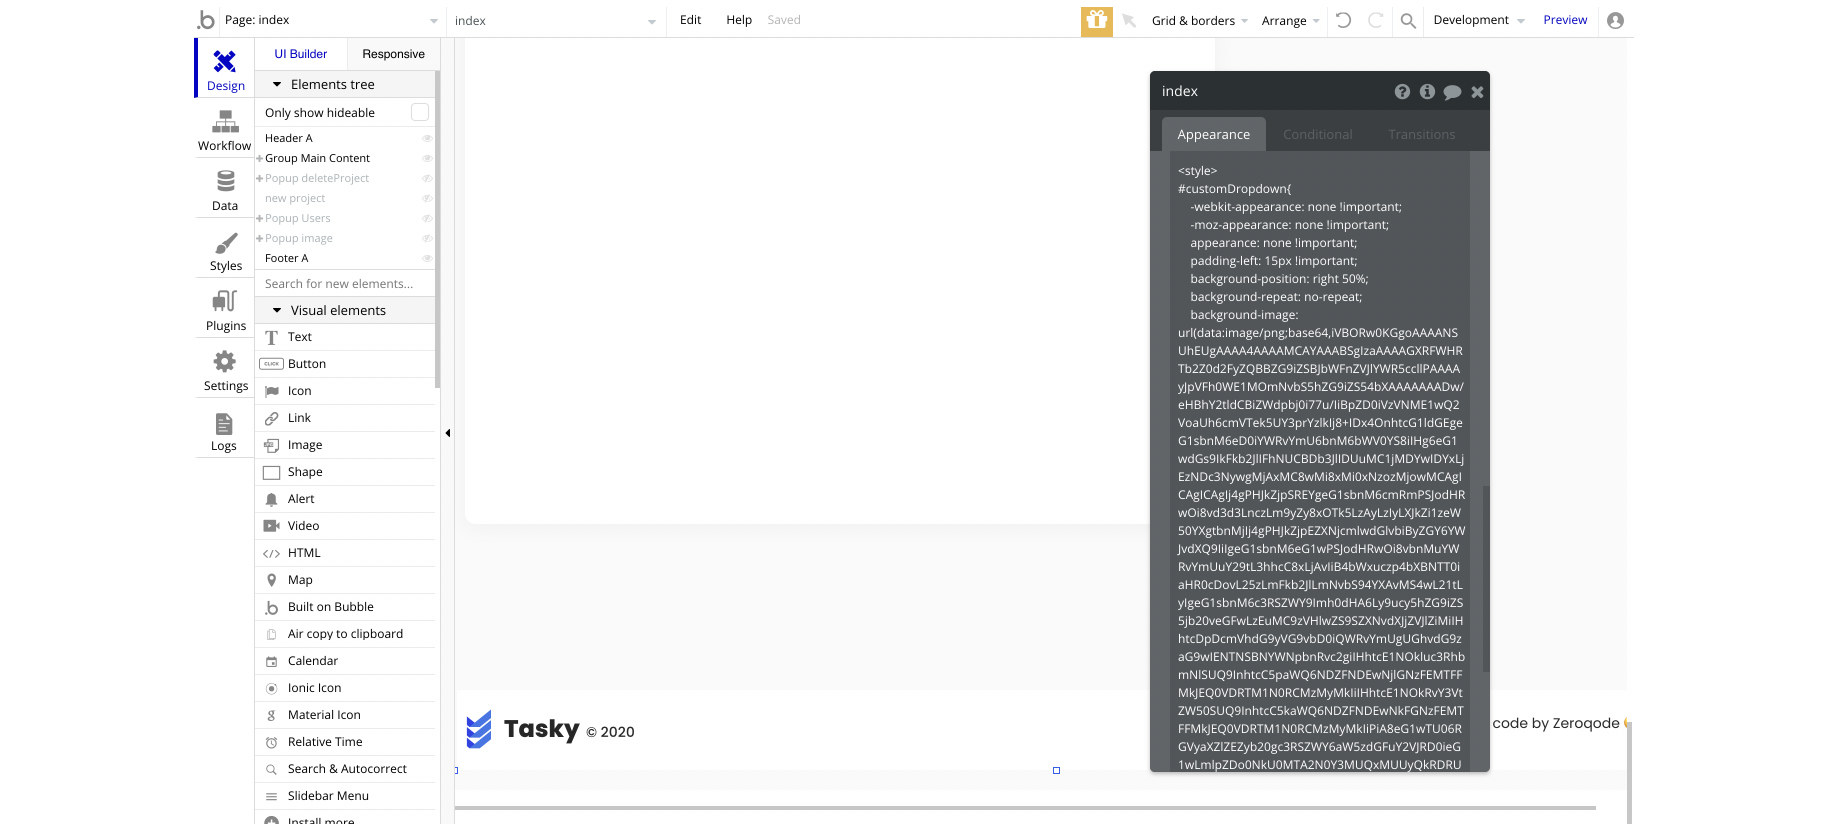Collapse the Visual elements section
Viewport: 1830px width, 830px height.
pyautogui.click(x=277, y=311)
